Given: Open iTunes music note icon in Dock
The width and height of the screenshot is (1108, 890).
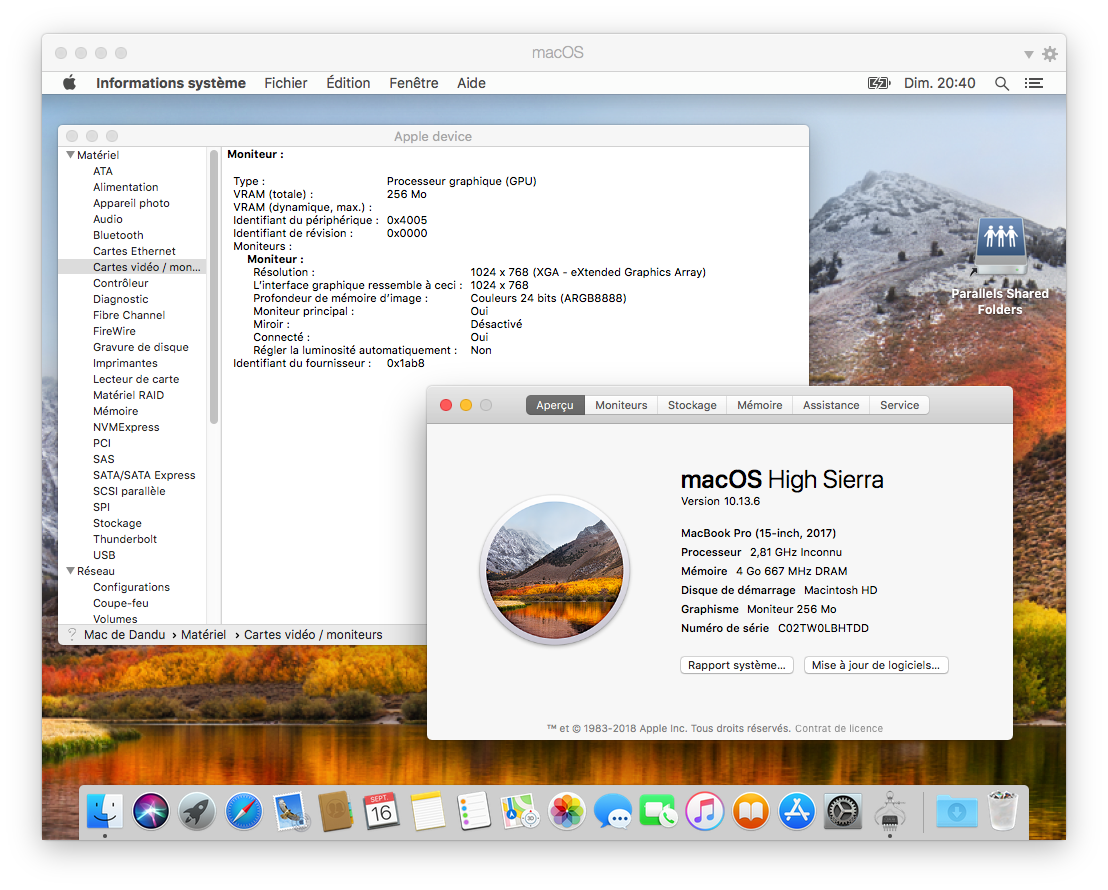Looking at the screenshot, I should click(705, 811).
